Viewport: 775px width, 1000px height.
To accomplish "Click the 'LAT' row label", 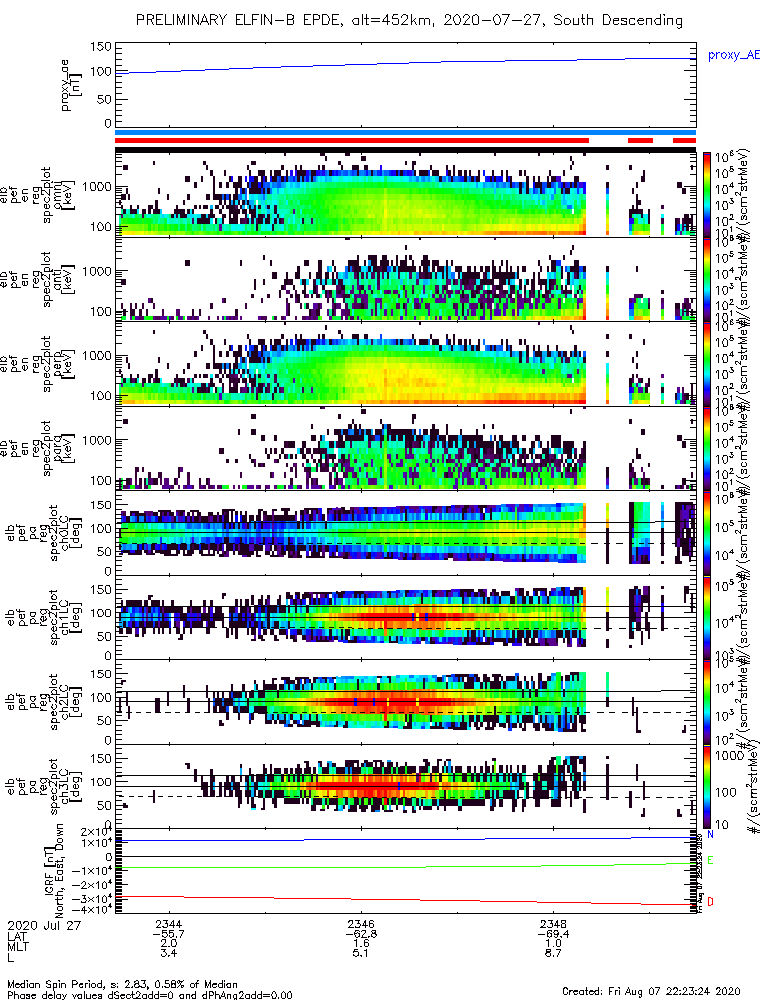I will click(17, 936).
